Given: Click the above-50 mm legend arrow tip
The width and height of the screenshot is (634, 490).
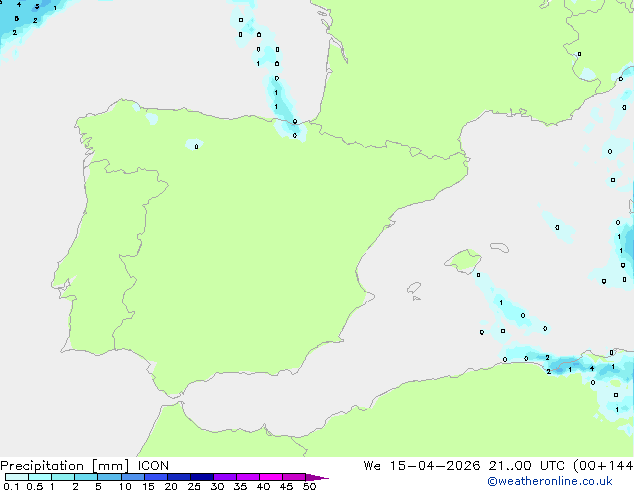Looking at the screenshot, I should pos(317,477).
